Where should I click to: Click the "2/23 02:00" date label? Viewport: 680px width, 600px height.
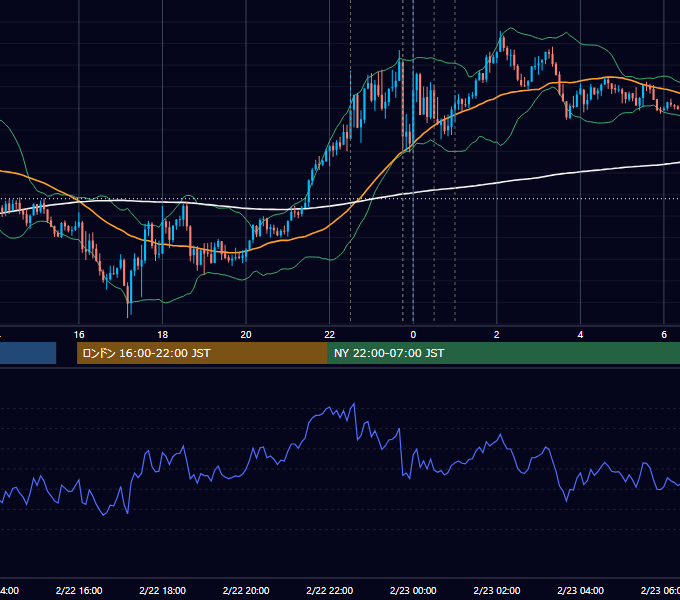[x=497, y=590]
